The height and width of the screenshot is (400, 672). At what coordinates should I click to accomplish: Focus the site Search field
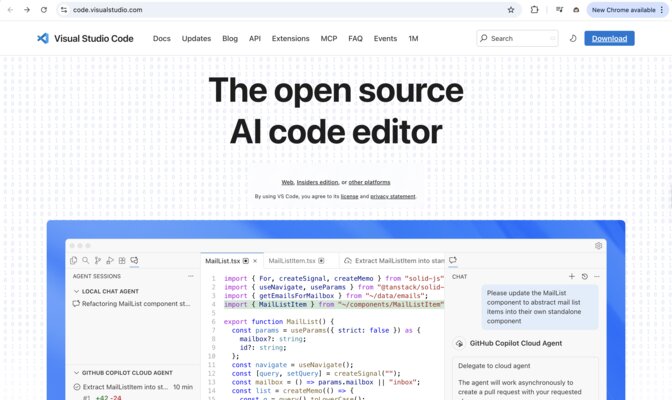[x=517, y=38]
